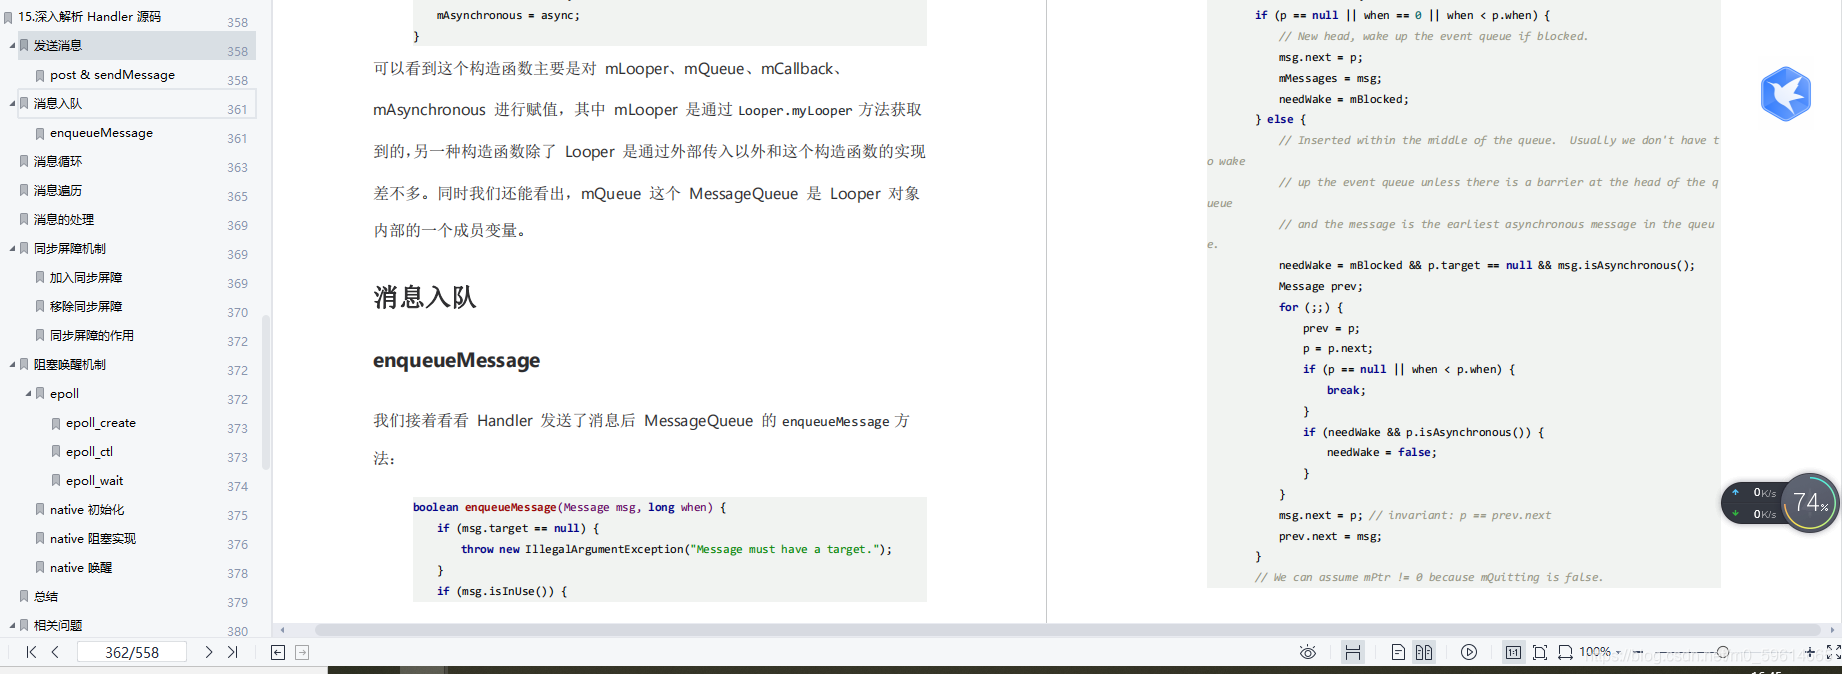Click the outline panel vertical scrollbar
1842x674 pixels.
[265, 392]
